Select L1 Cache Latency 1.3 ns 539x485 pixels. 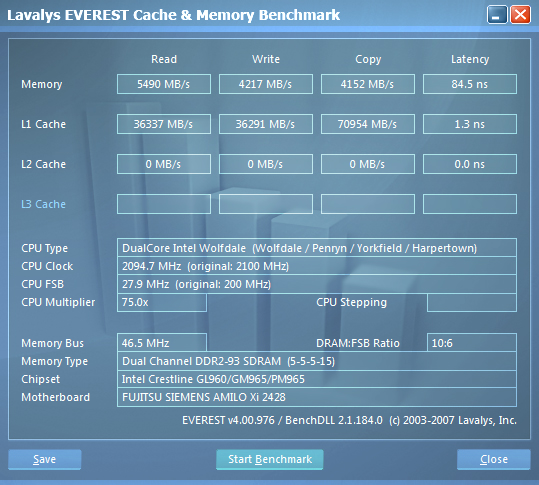tap(470, 124)
